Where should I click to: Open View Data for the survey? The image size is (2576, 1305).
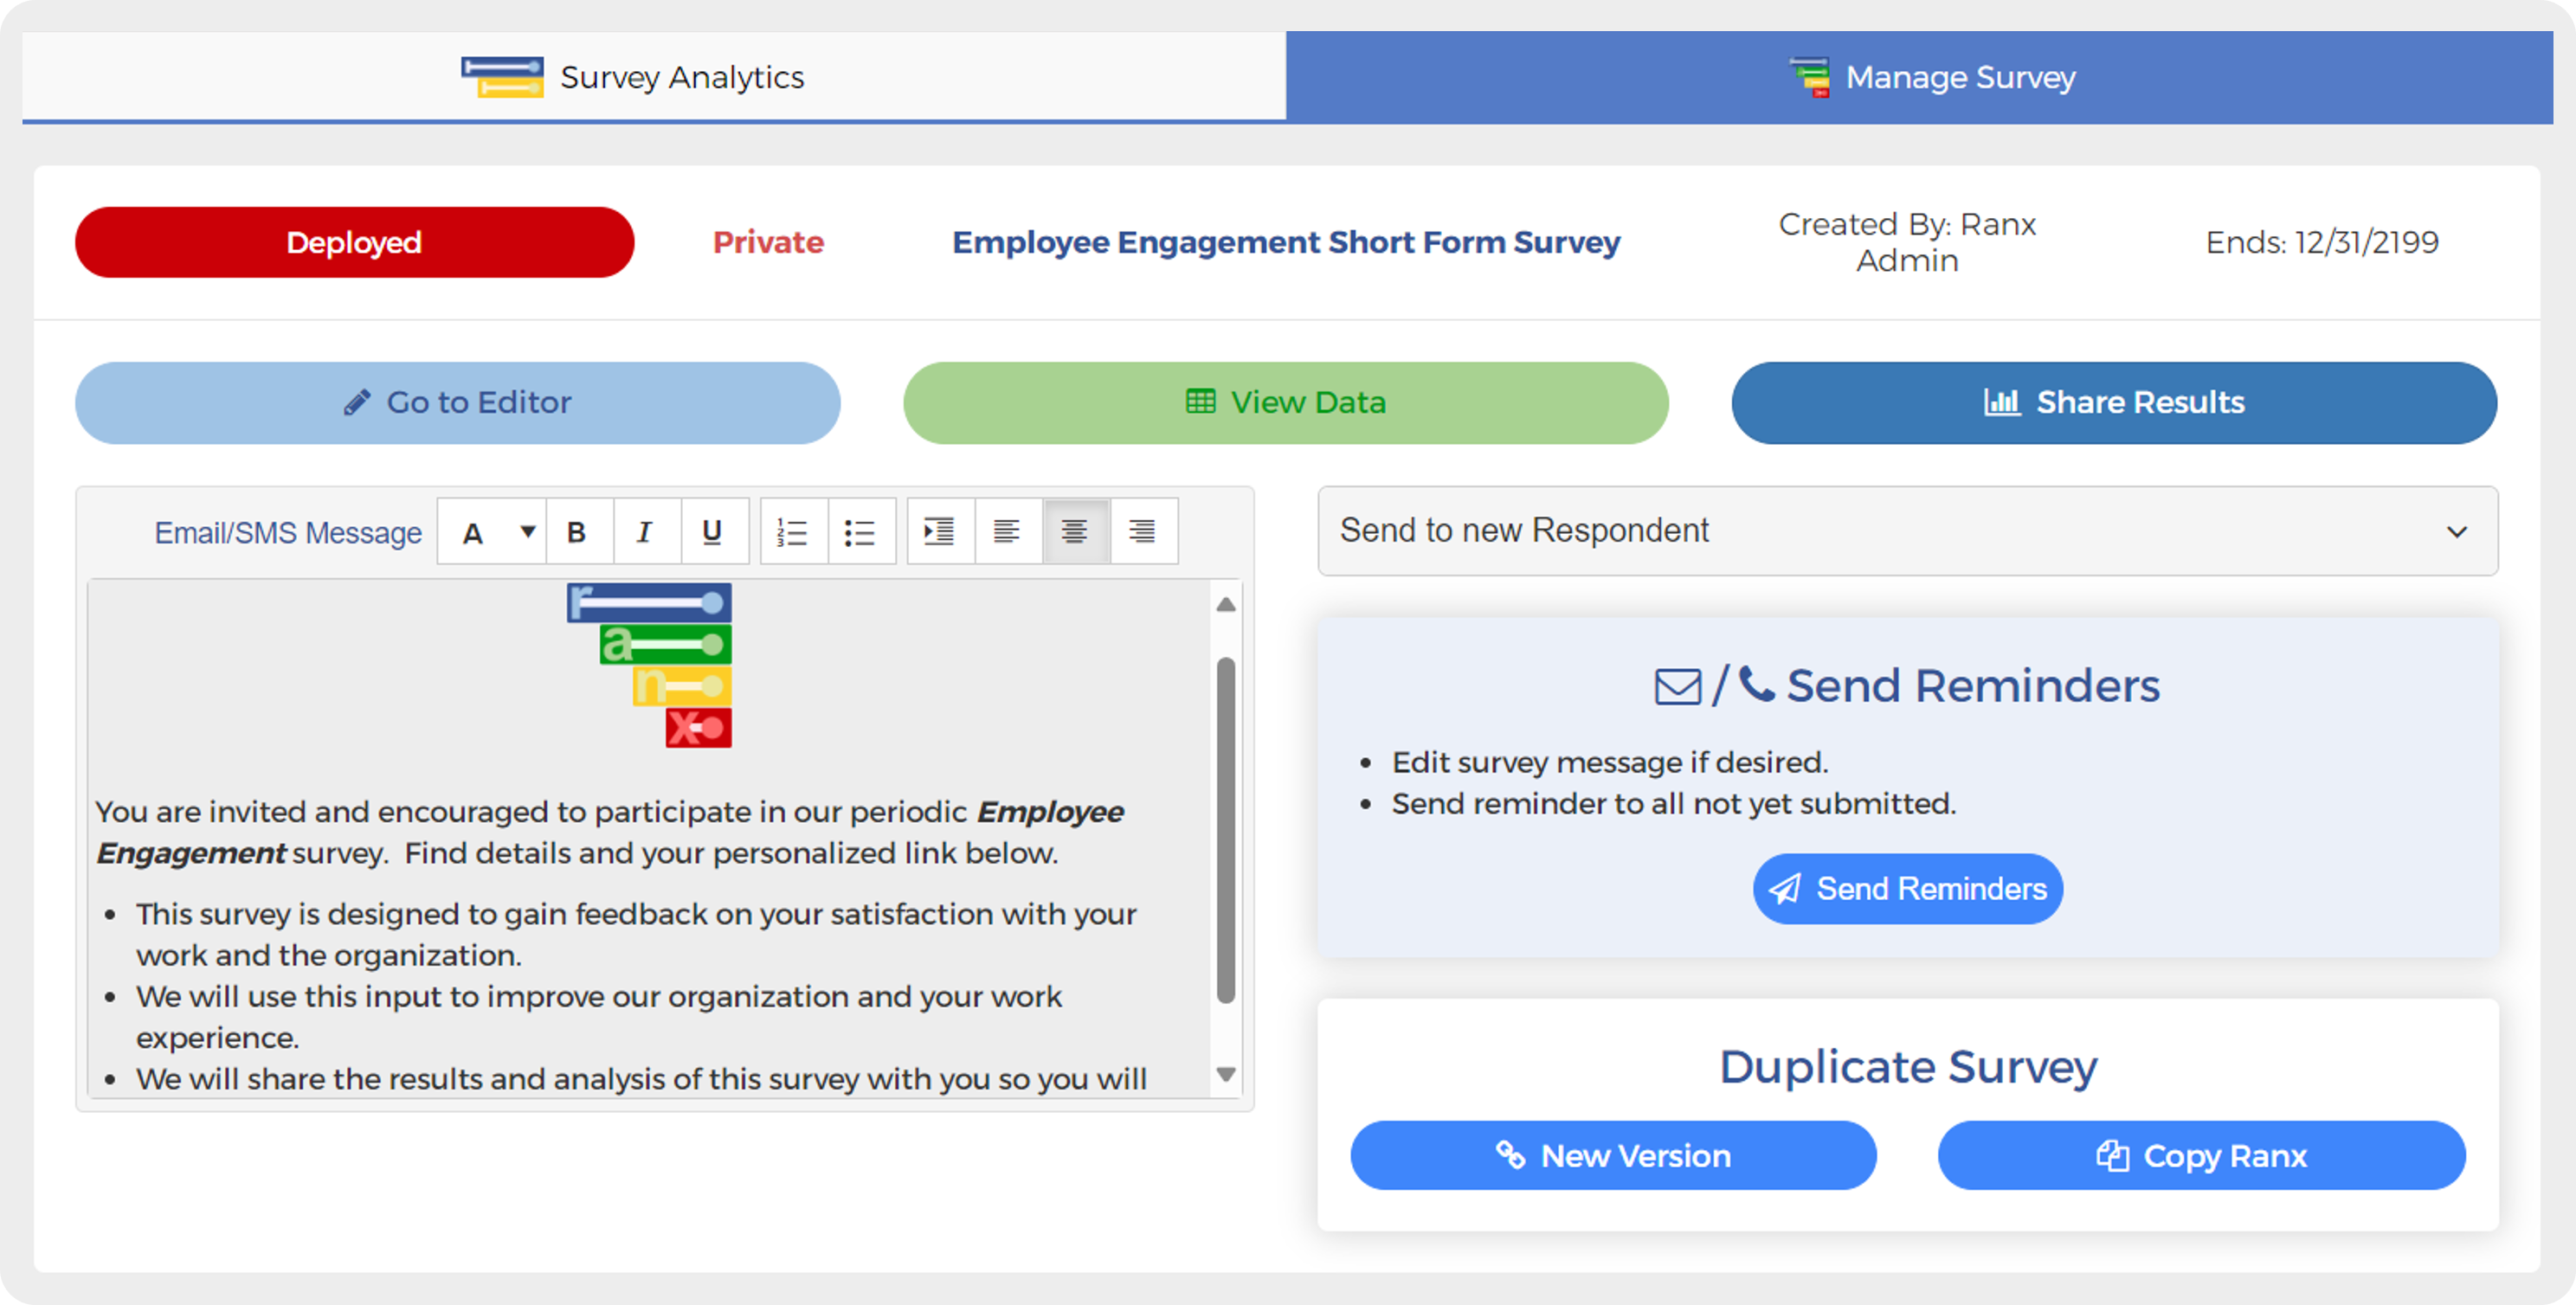(x=1285, y=403)
